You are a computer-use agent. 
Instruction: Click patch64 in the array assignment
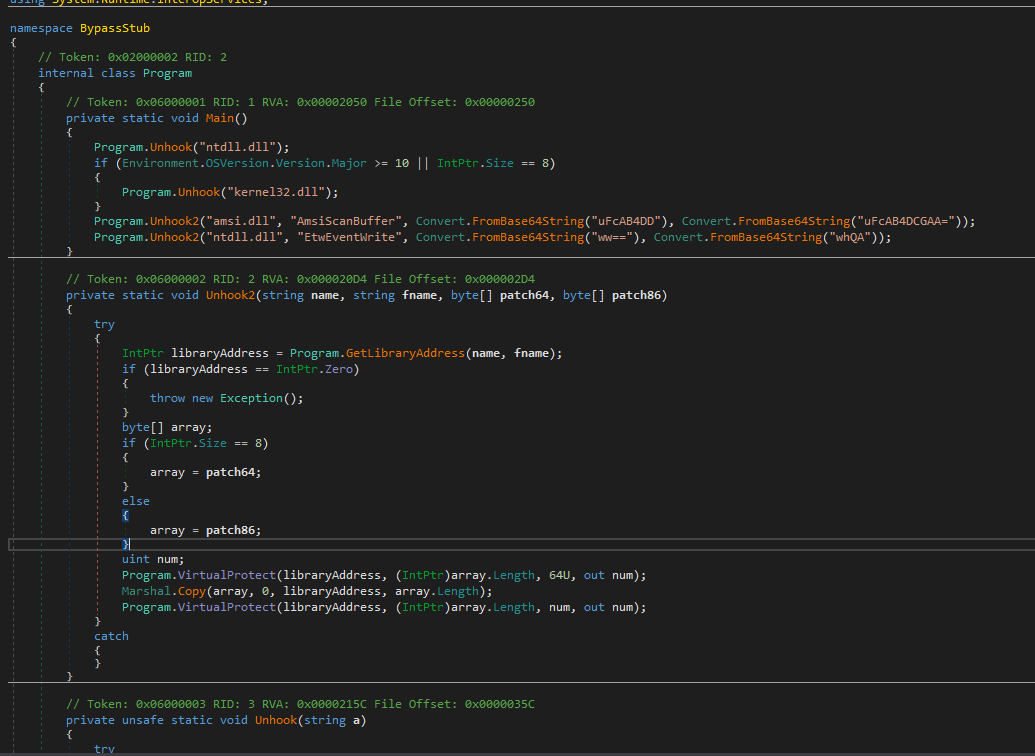(x=230, y=472)
